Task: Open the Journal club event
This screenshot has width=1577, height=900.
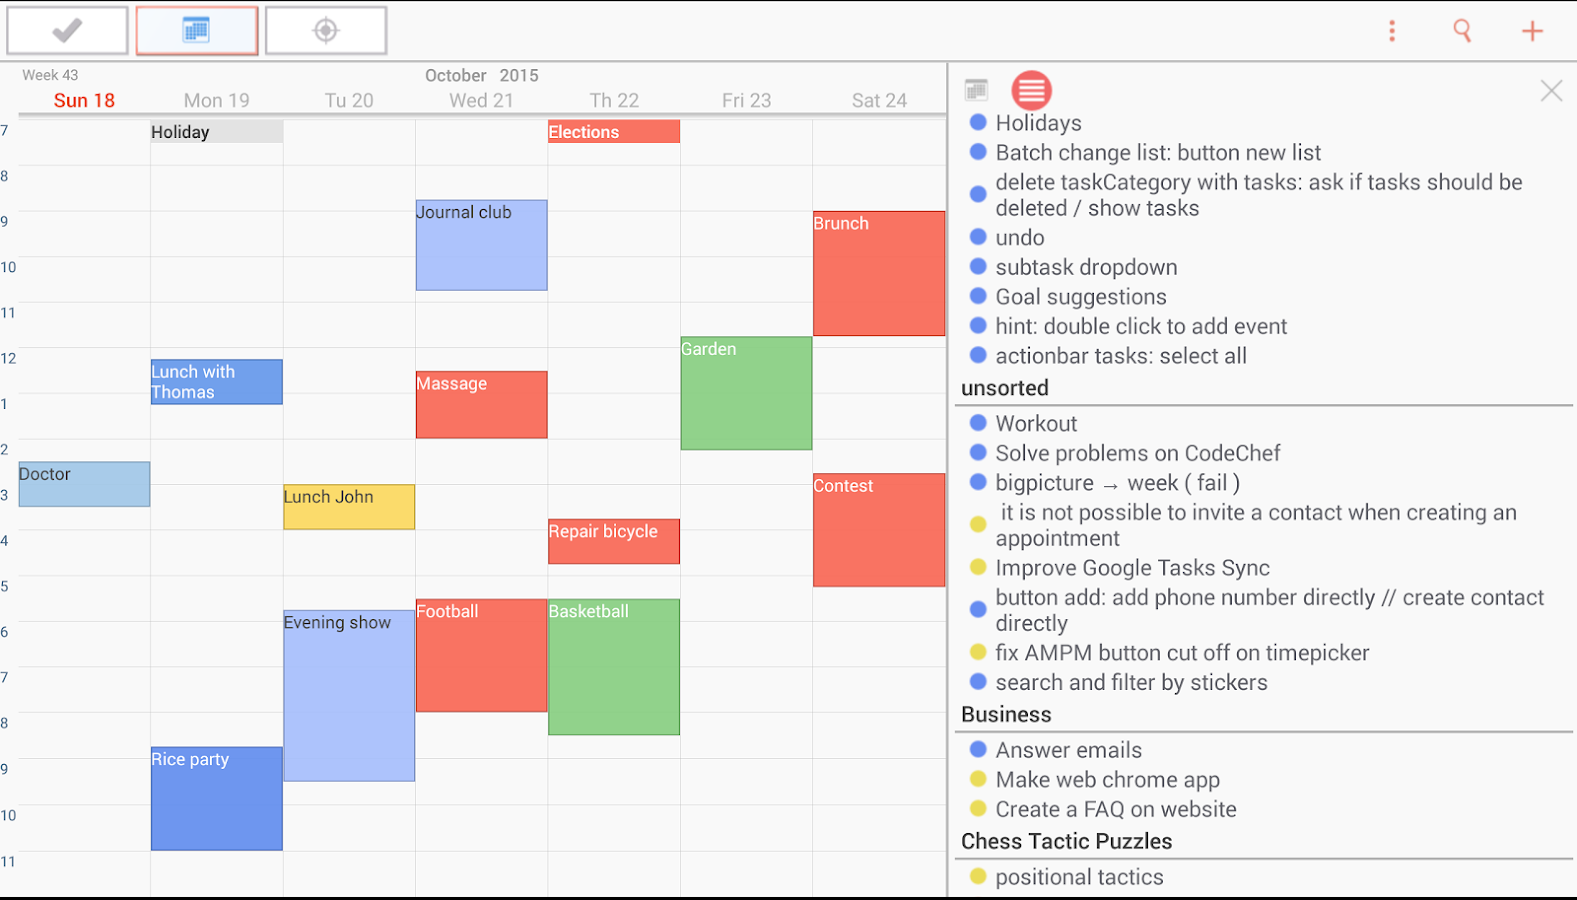Action: (481, 245)
